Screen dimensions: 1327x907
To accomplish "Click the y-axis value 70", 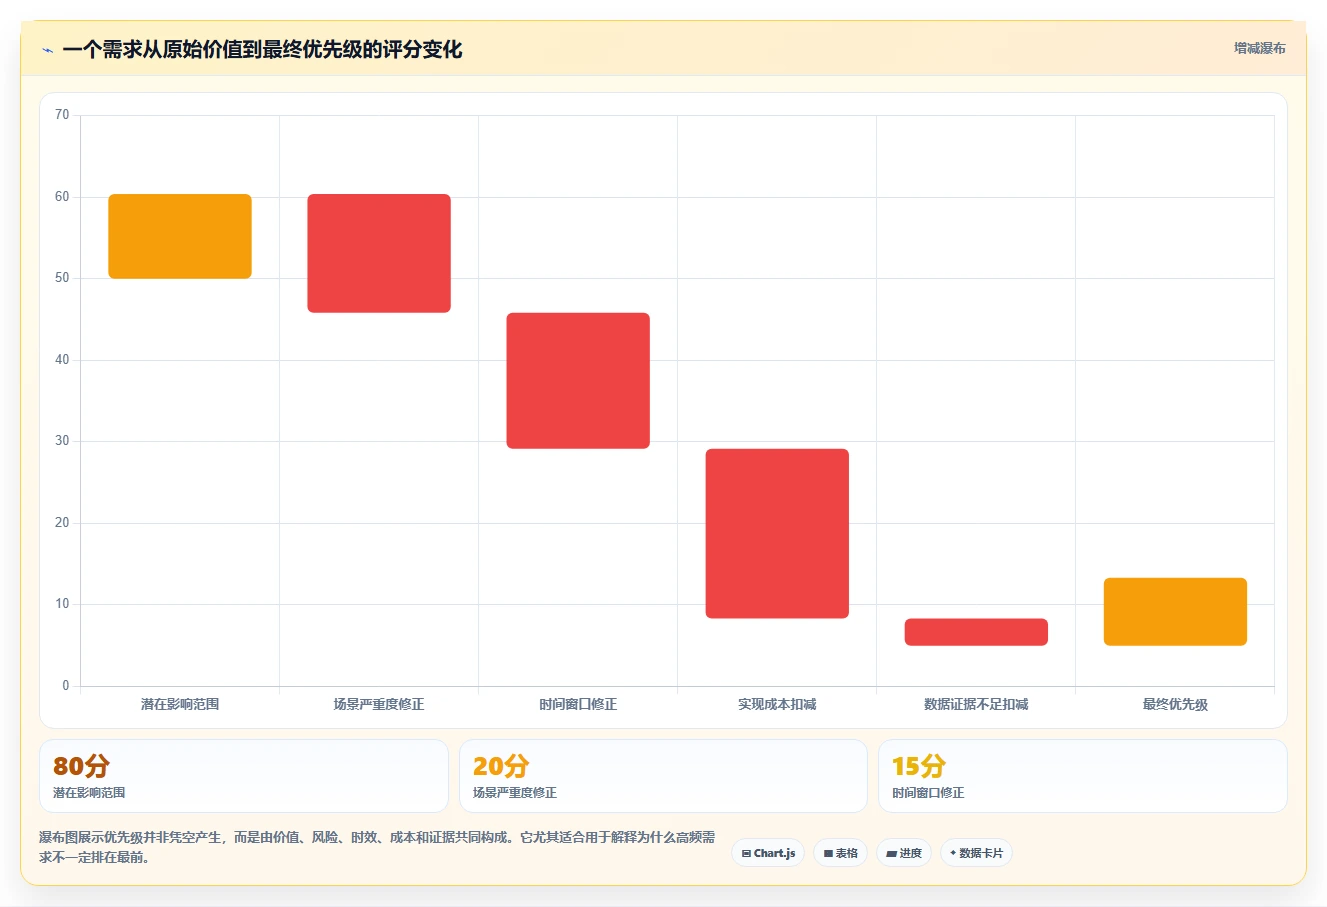I will click(x=62, y=115).
